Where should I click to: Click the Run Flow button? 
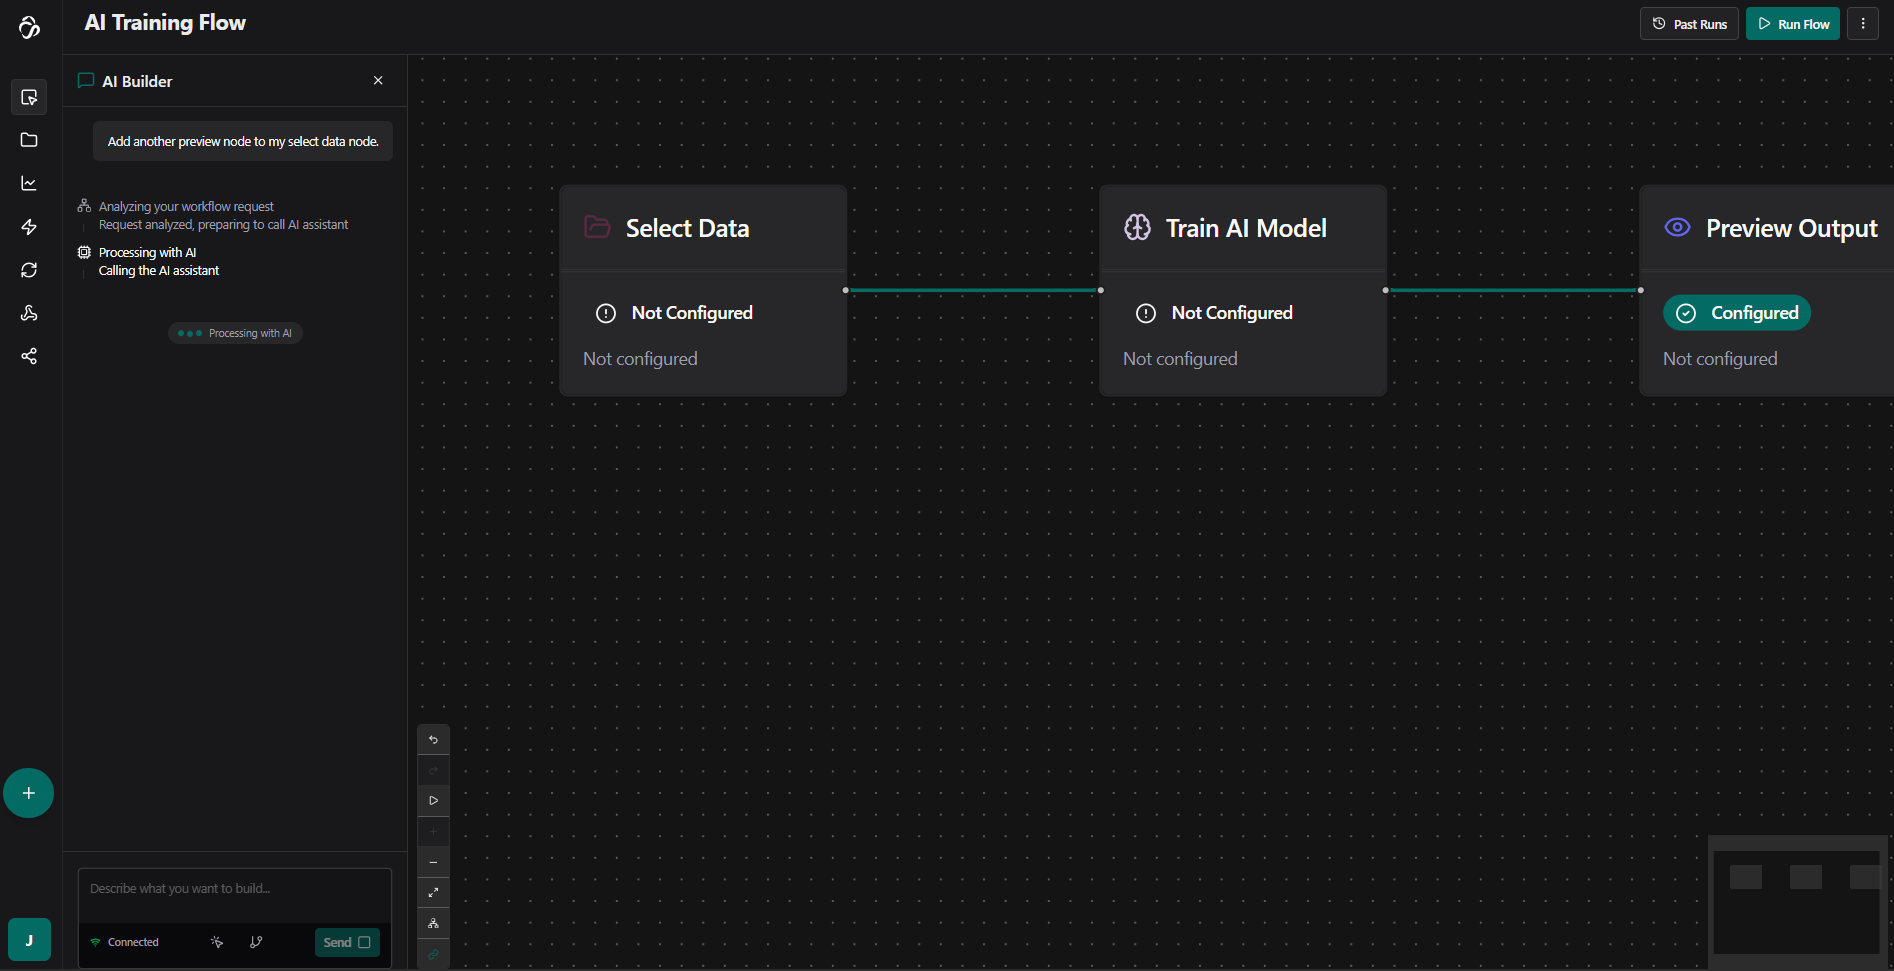(1792, 24)
